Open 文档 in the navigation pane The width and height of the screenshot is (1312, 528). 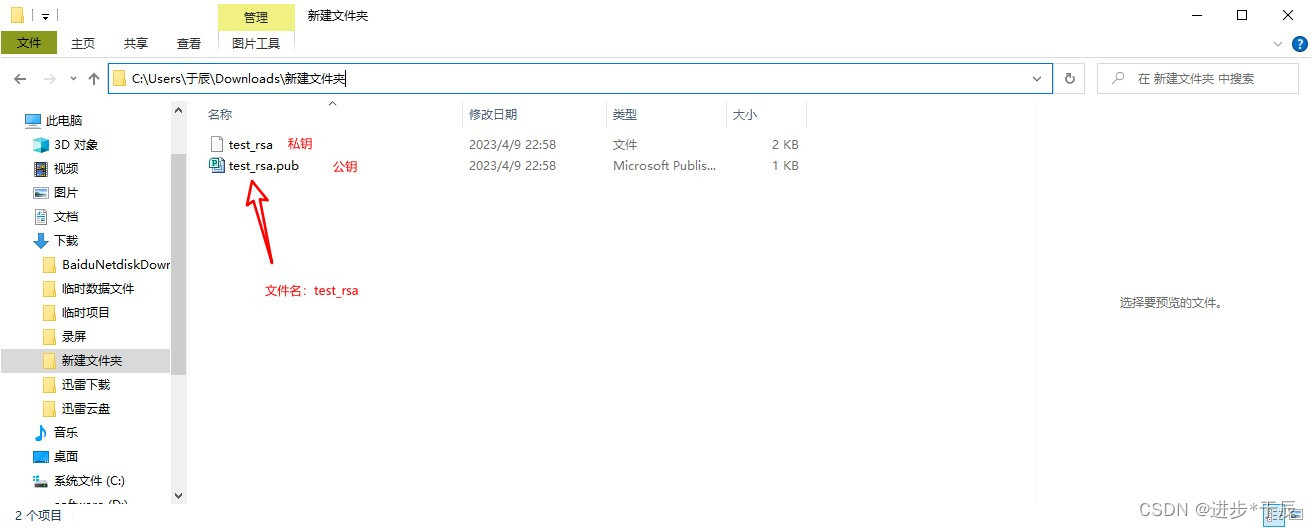click(x=66, y=217)
